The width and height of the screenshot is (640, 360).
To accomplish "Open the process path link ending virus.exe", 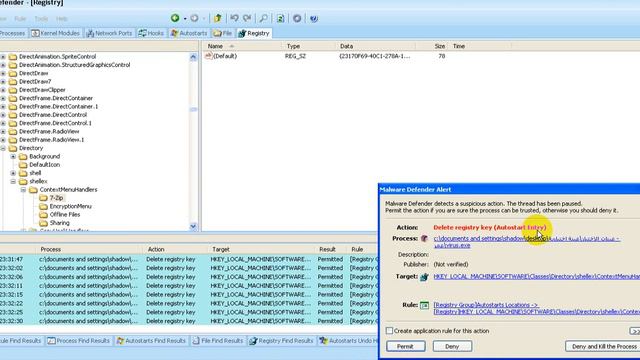I will click(x=527, y=242).
